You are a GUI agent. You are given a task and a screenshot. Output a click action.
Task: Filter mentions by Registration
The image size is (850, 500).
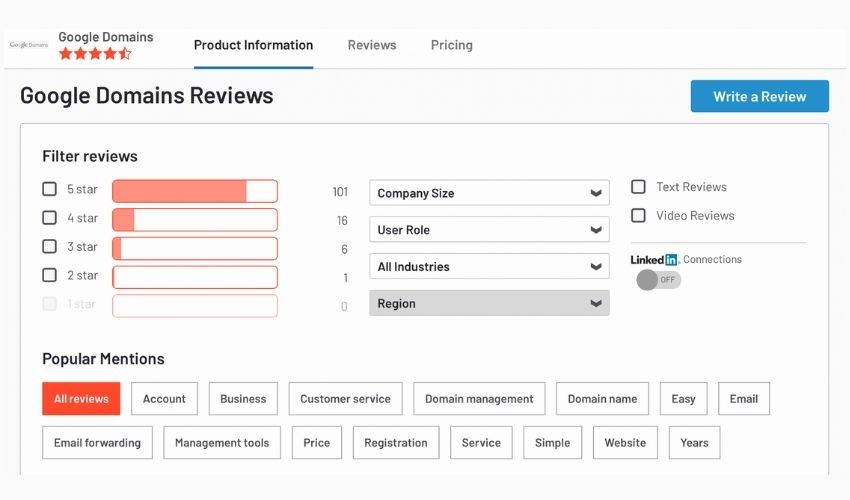[x=396, y=443]
